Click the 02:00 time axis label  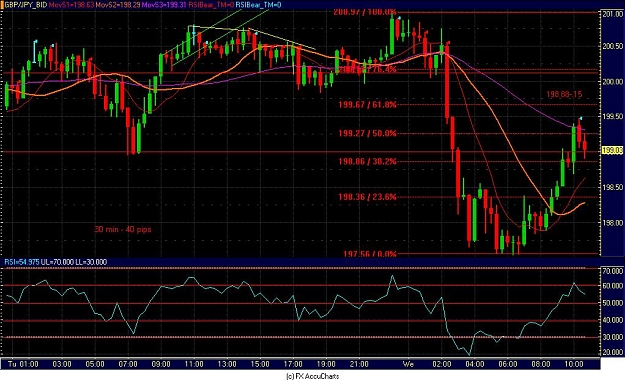[x=442, y=364]
